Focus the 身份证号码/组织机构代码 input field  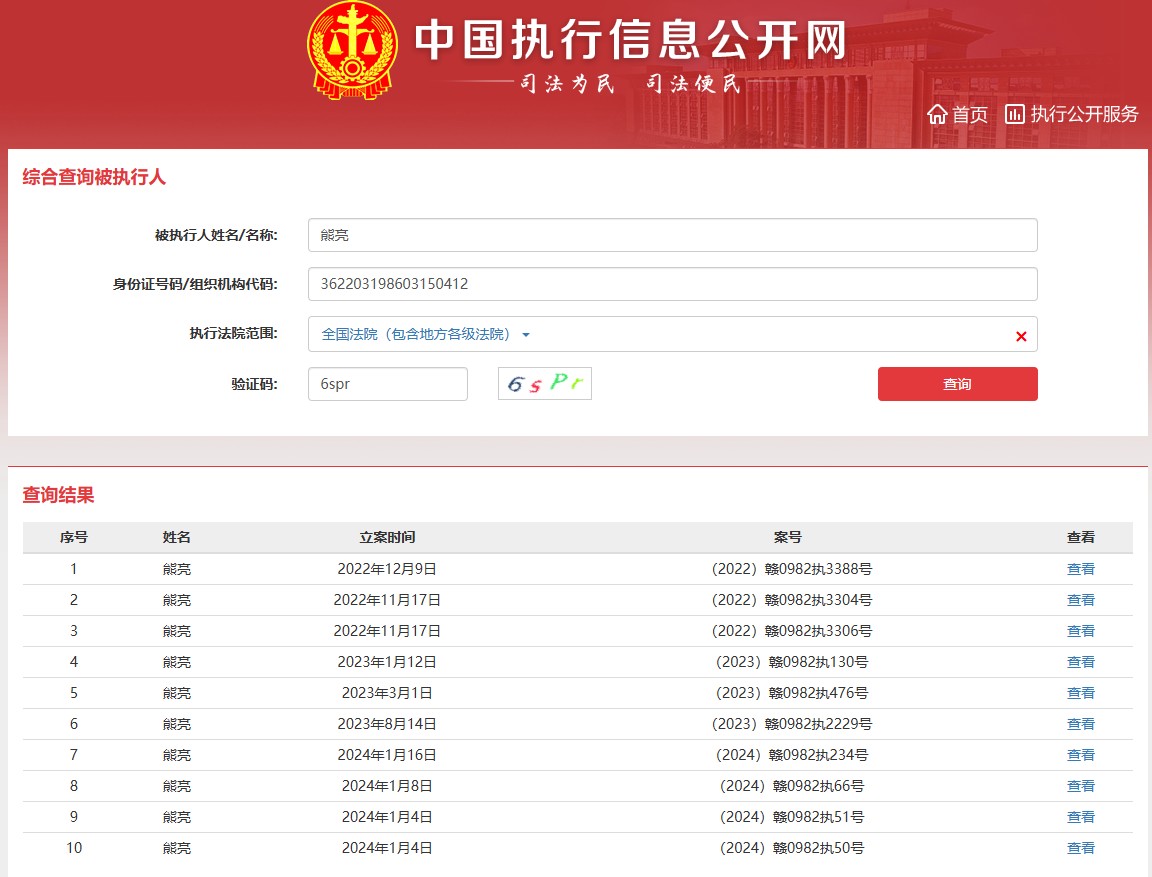tap(672, 284)
